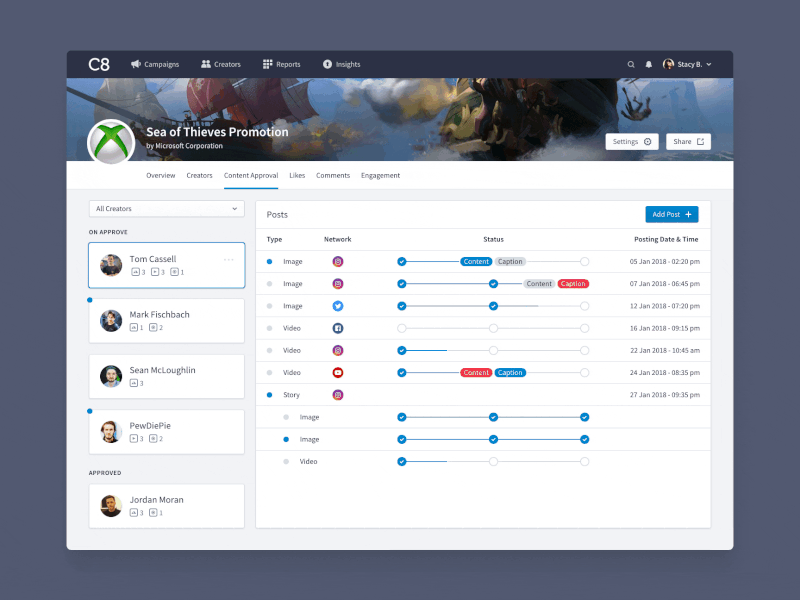The width and height of the screenshot is (800, 600).
Task: Open the All Creators dropdown
Action: tap(167, 209)
